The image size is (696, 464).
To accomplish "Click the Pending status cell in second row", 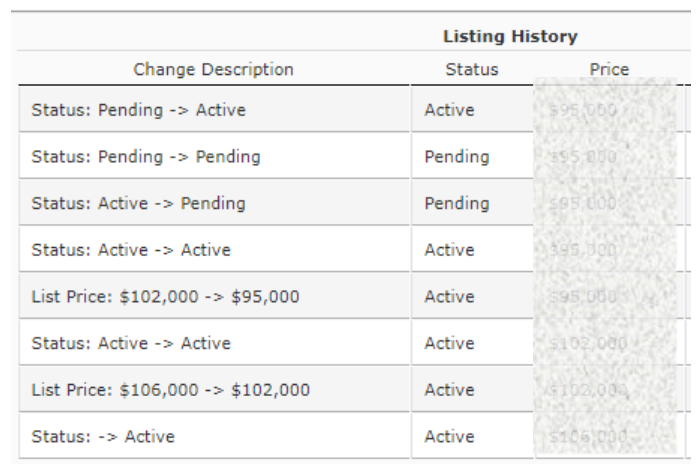I will pyautogui.click(x=457, y=157).
